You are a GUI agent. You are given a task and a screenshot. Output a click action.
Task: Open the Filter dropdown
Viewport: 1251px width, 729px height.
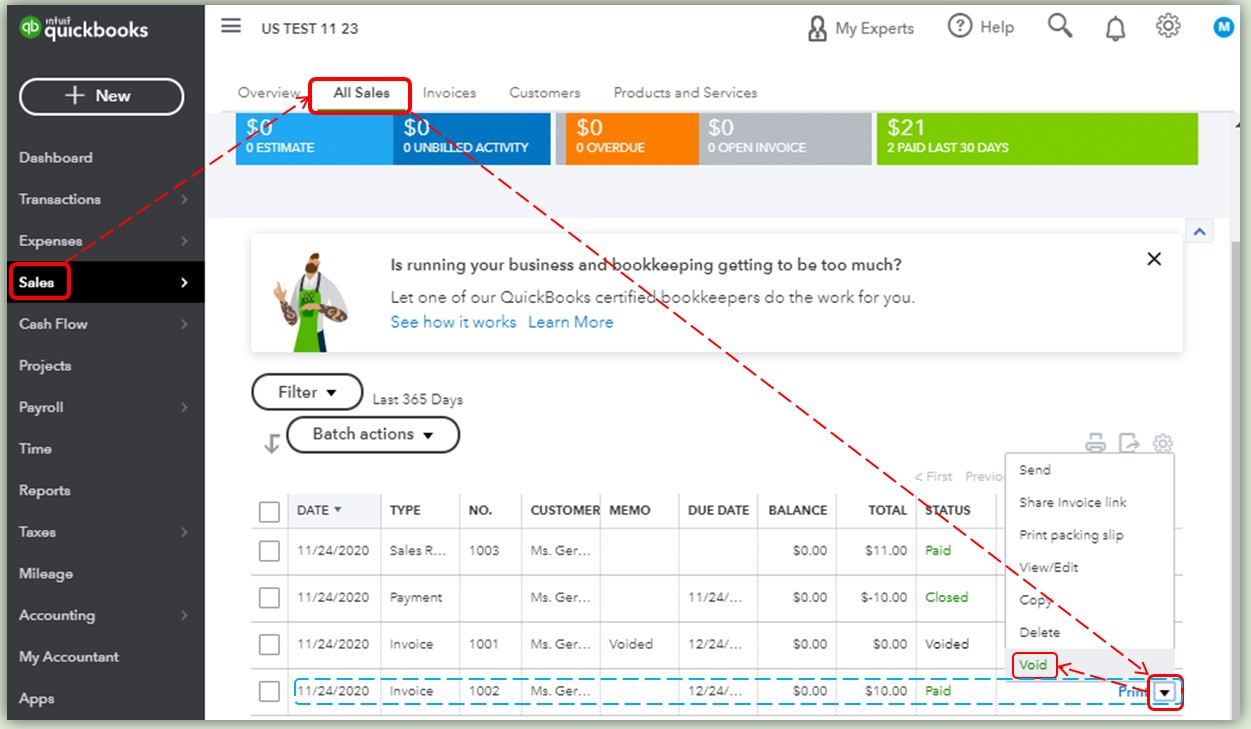tap(307, 392)
